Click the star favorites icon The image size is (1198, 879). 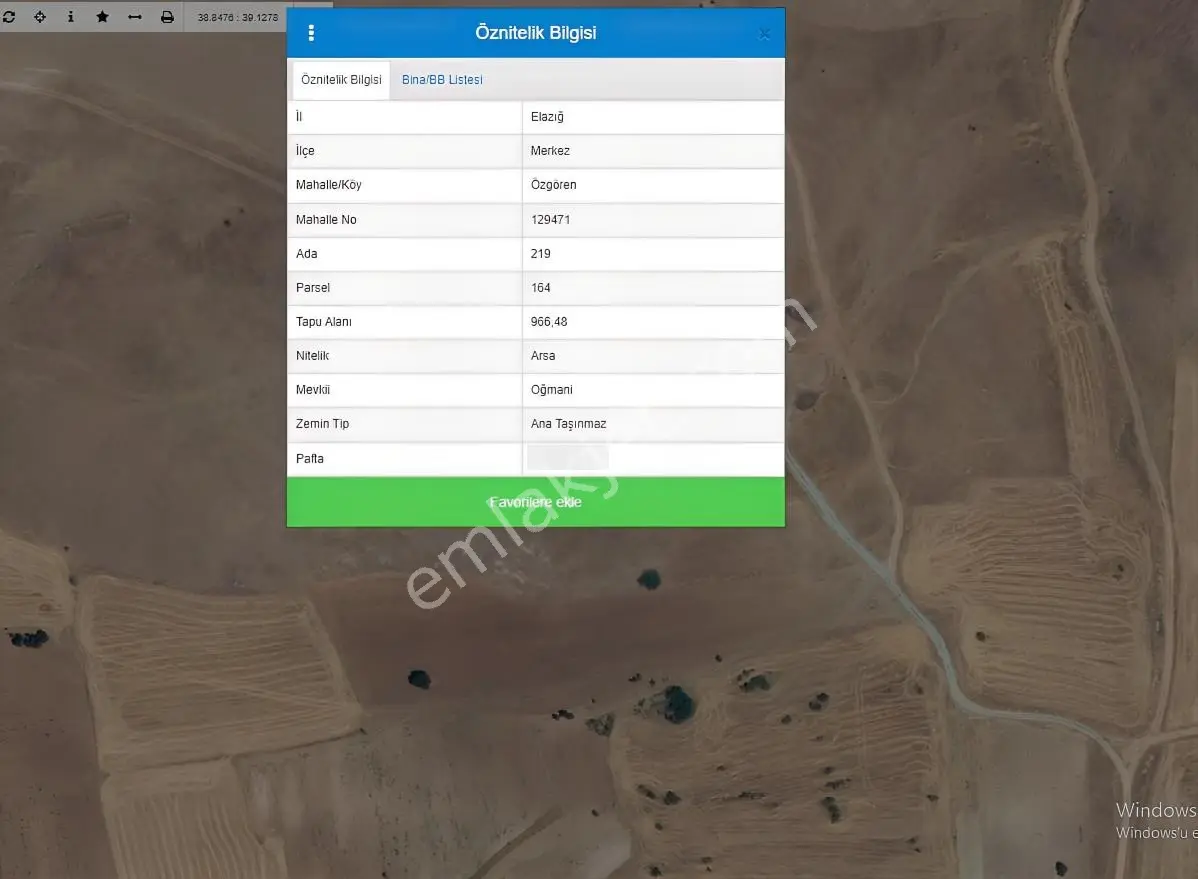pyautogui.click(x=102, y=17)
